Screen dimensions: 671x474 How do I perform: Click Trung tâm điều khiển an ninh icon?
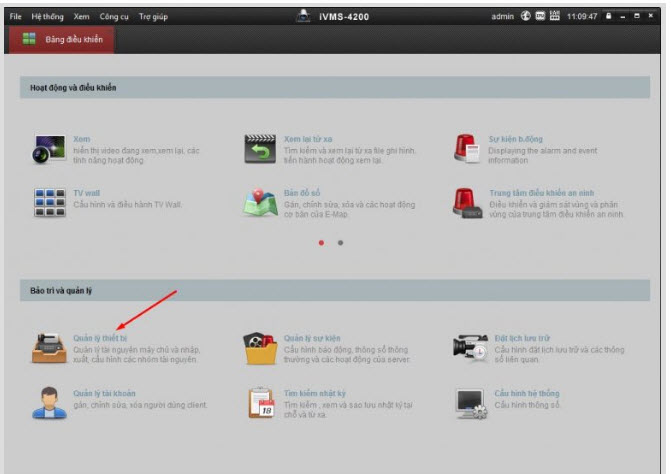coord(467,202)
